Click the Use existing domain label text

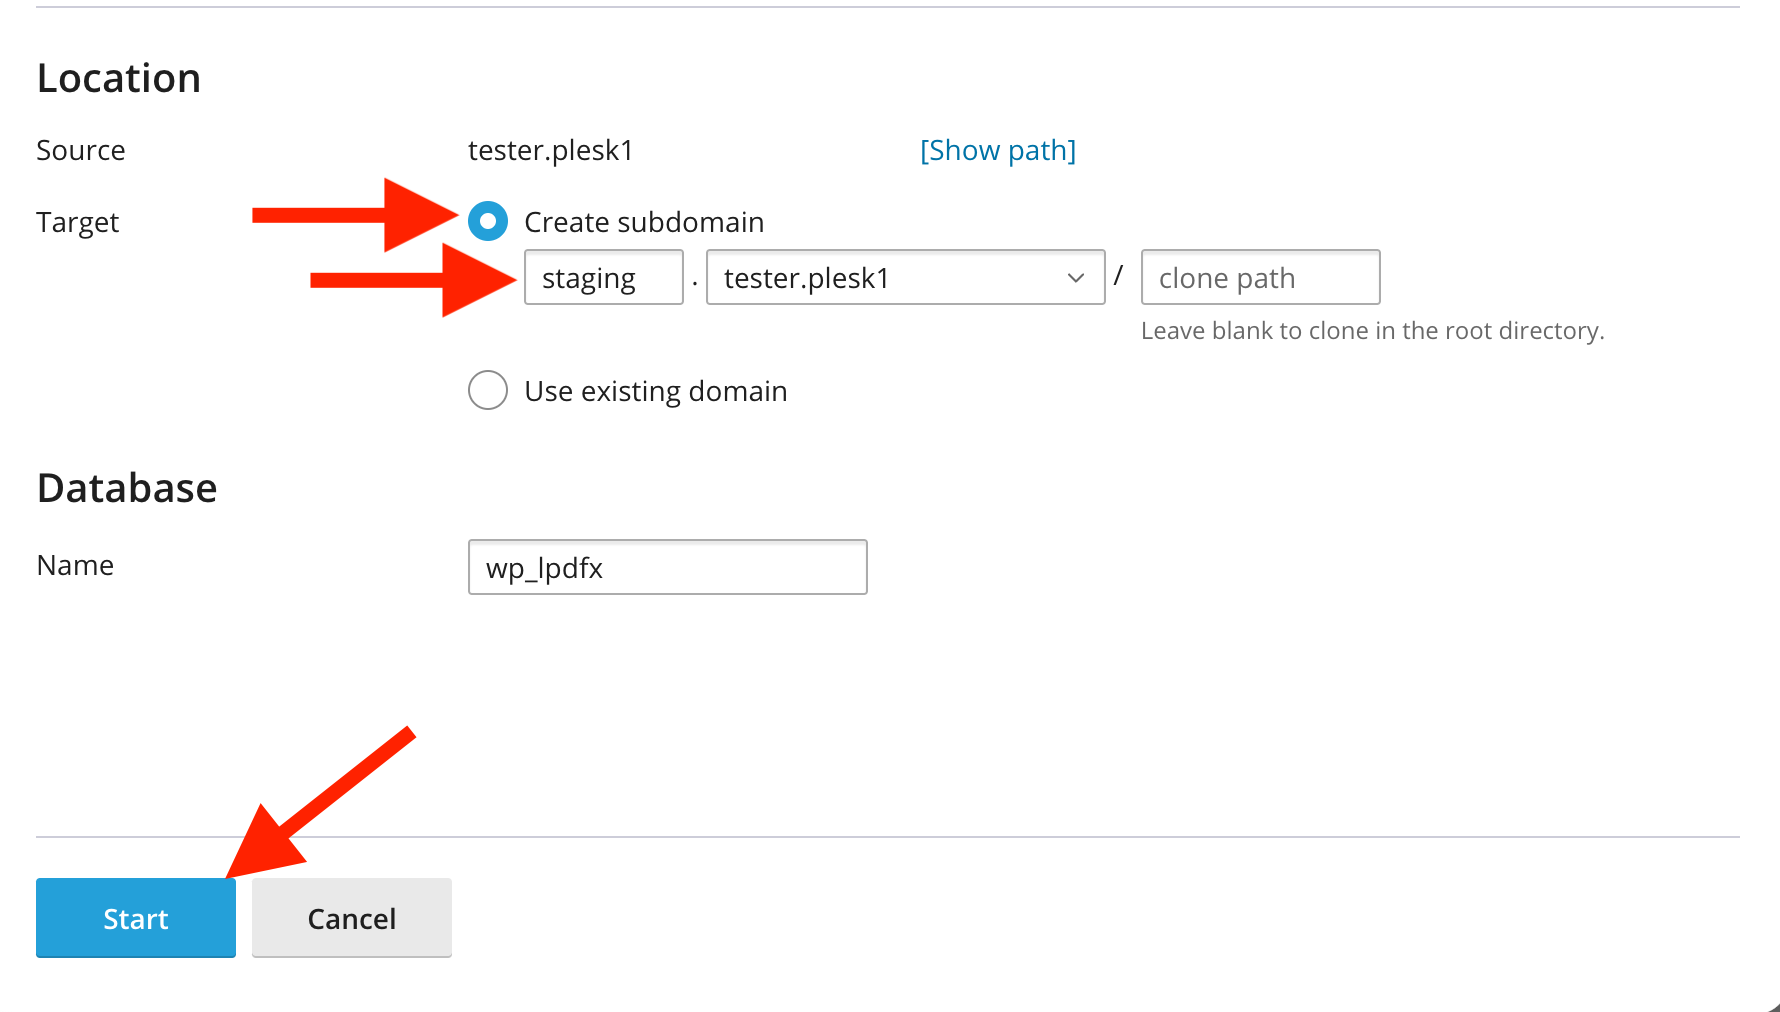655,391
